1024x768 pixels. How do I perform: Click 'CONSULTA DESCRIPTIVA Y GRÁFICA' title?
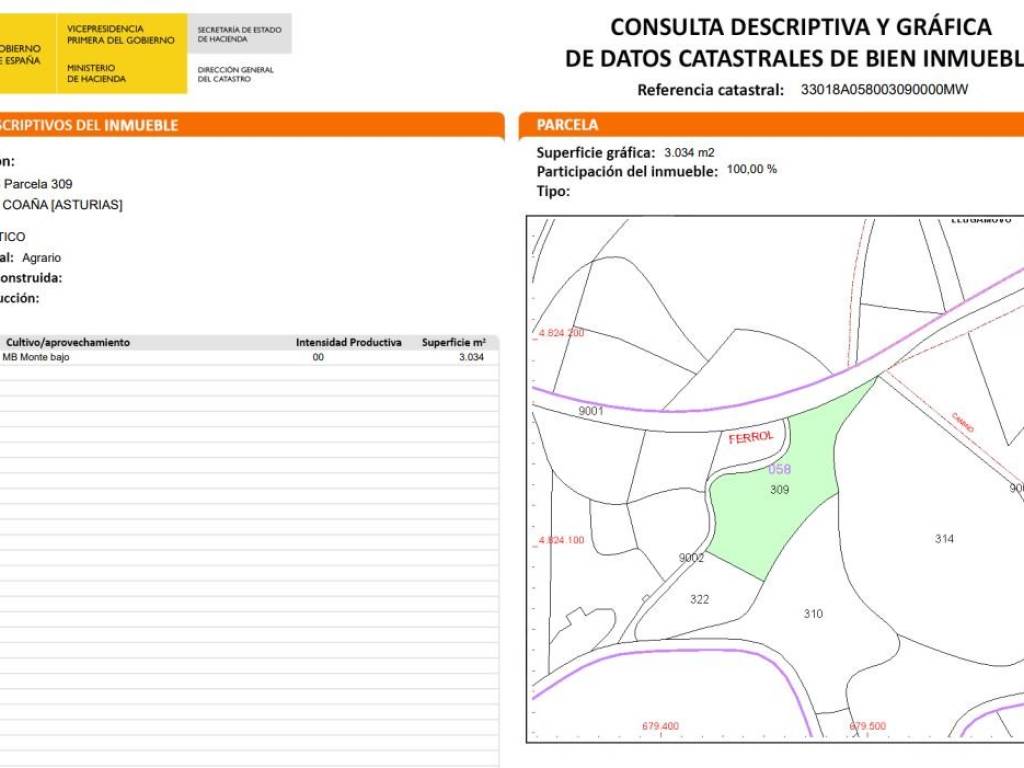pos(801,27)
